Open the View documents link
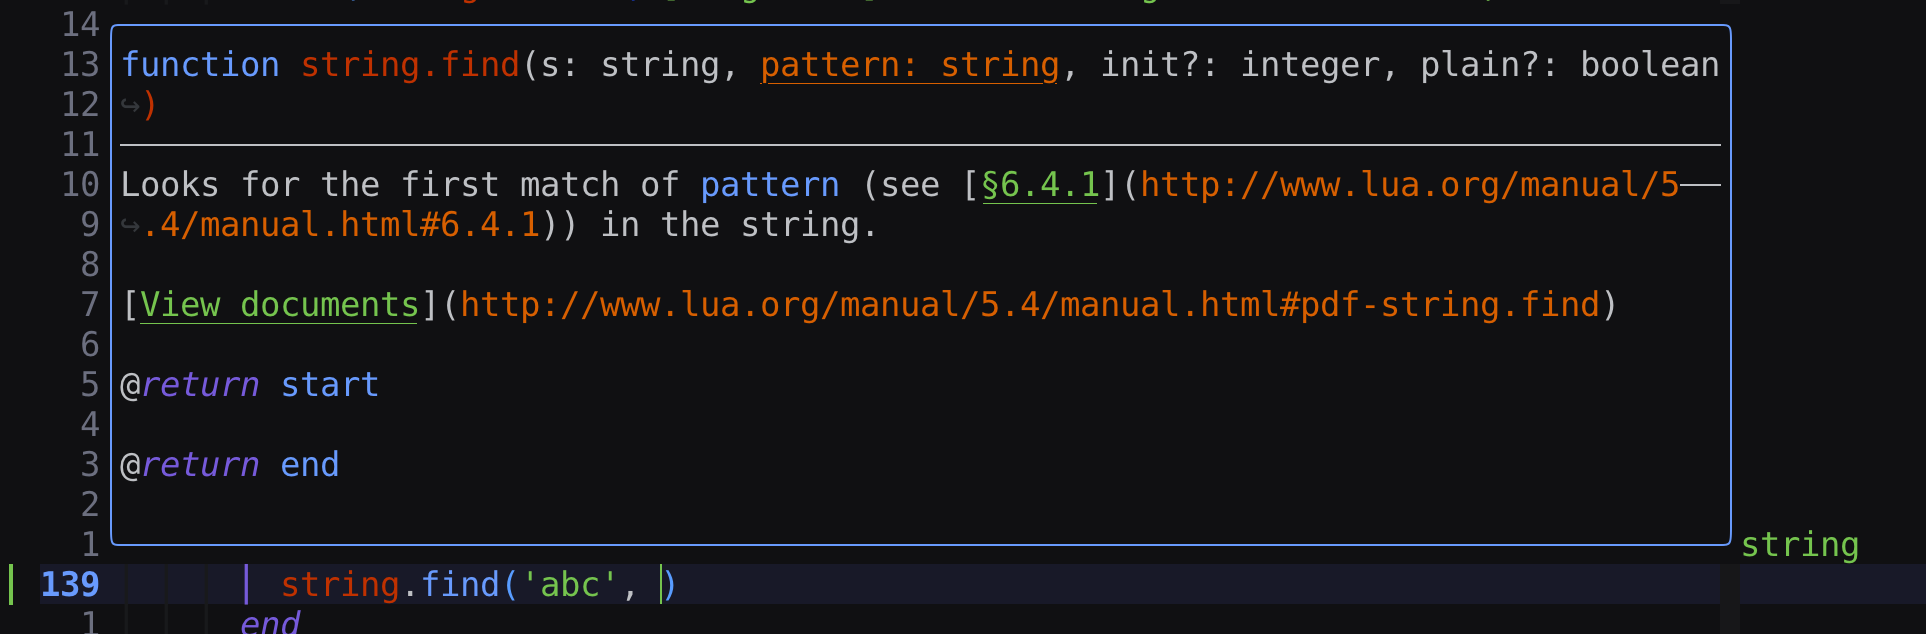1926x634 pixels. 279,305
